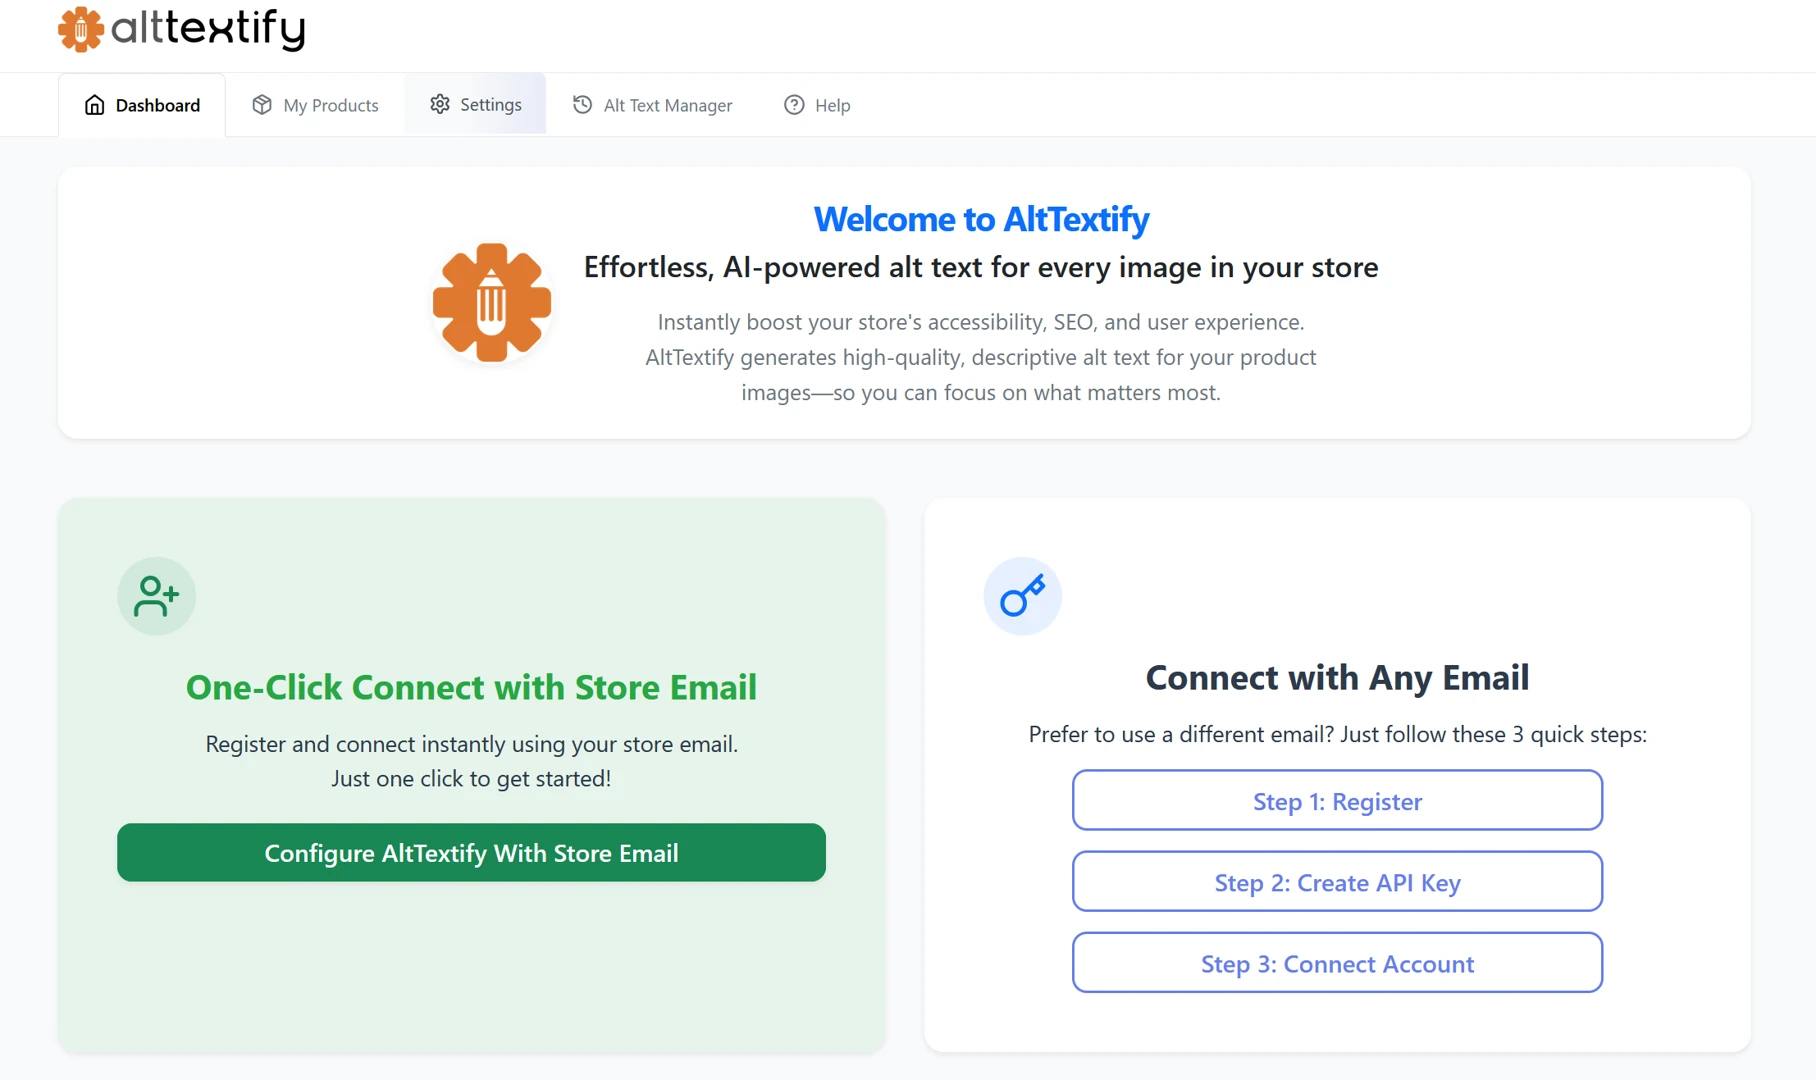
Task: Open the Alt Text Manager tab
Action: pyautogui.click(x=666, y=104)
